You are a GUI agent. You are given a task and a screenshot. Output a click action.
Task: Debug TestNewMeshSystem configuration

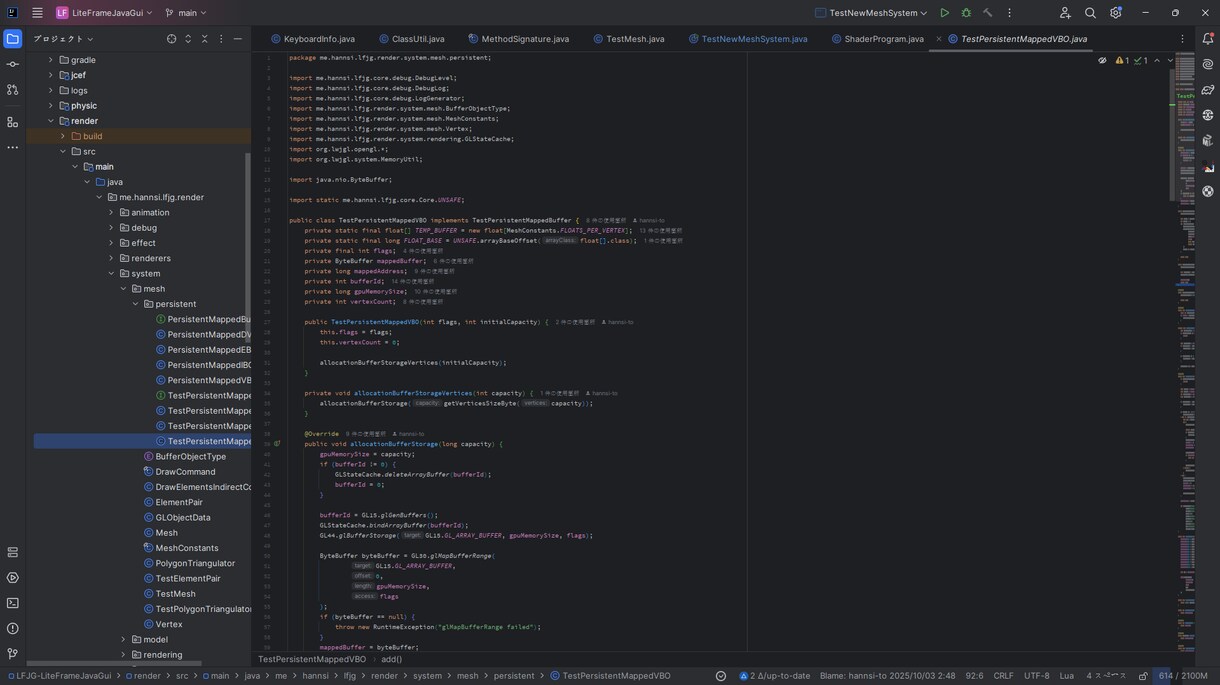click(x=966, y=13)
